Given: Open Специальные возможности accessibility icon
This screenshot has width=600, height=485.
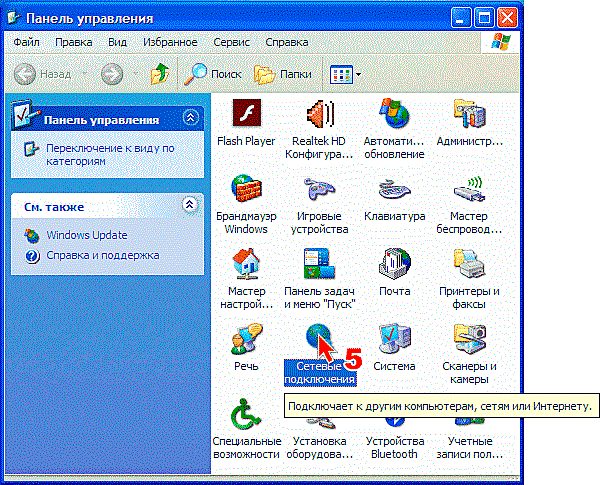Looking at the screenshot, I should point(246,413).
